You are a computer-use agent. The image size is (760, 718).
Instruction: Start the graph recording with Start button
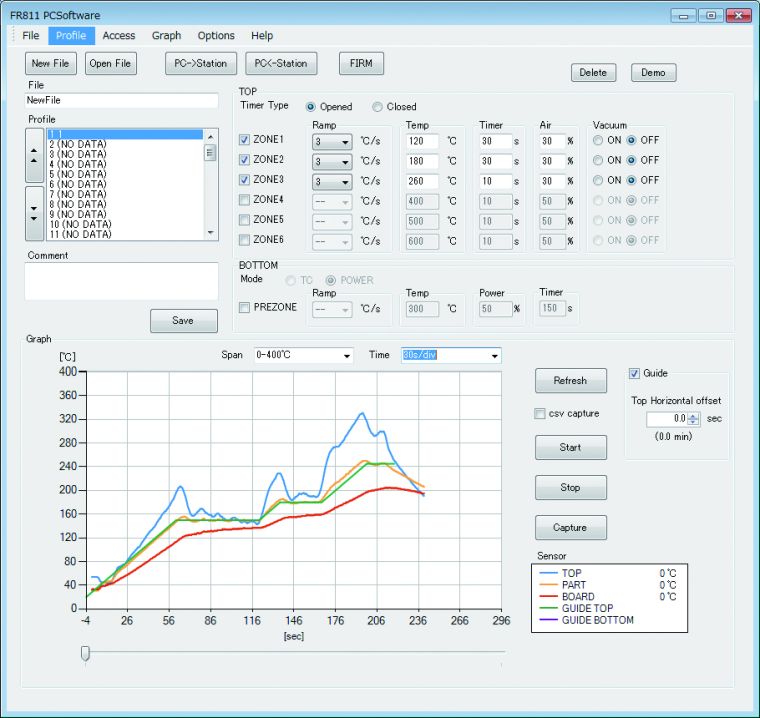click(x=570, y=447)
